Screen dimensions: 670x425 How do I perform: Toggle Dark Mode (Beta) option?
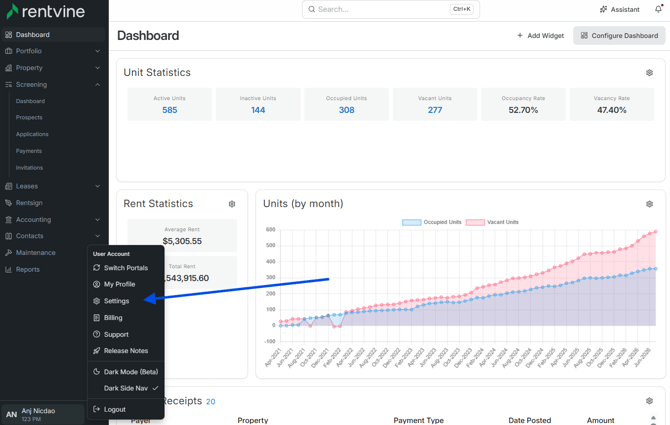(x=126, y=372)
